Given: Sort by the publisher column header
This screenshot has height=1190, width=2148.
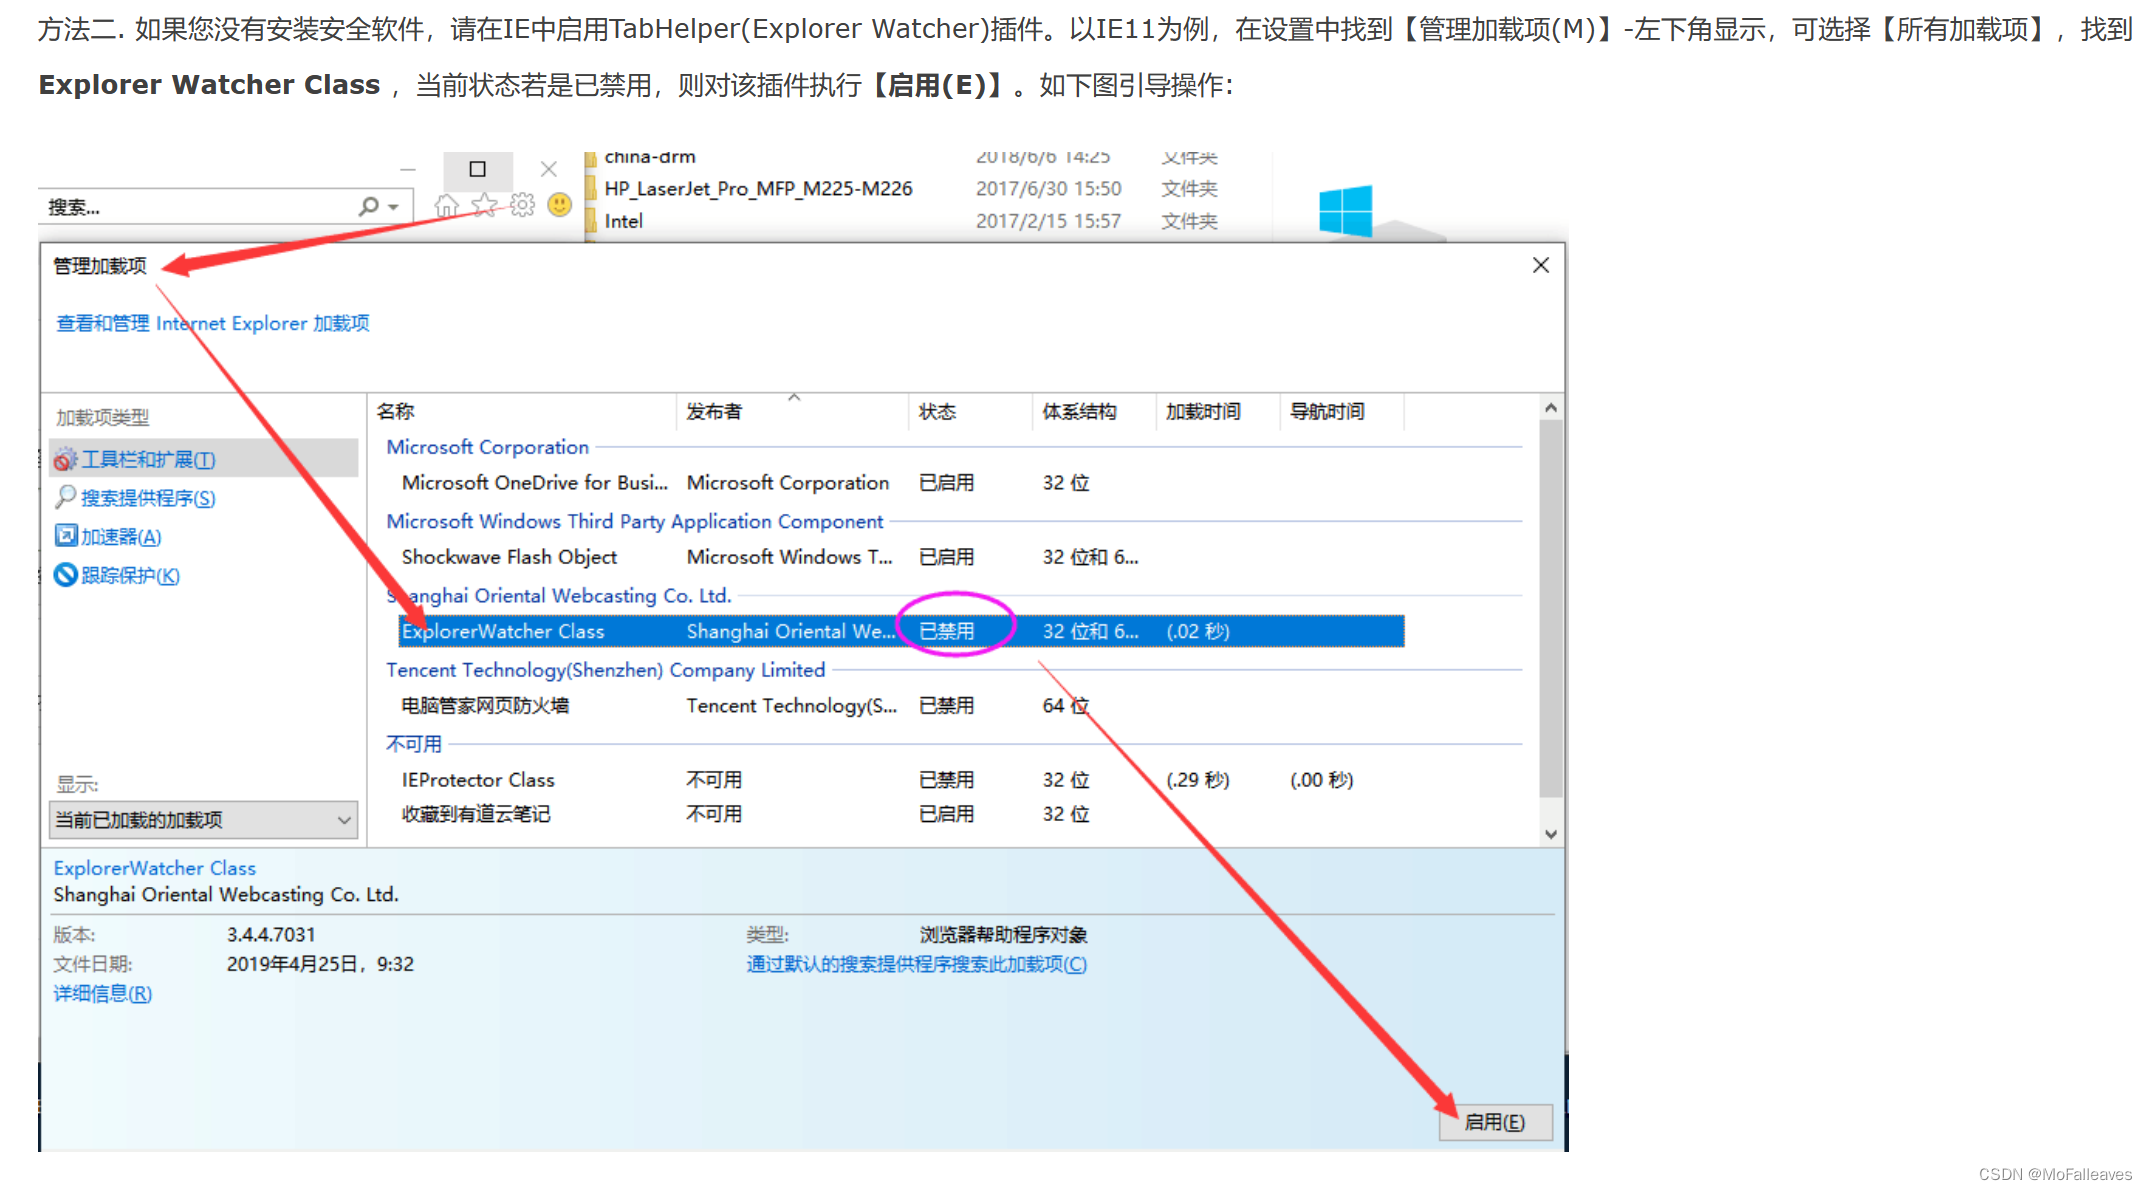Looking at the screenshot, I should coord(714,412).
